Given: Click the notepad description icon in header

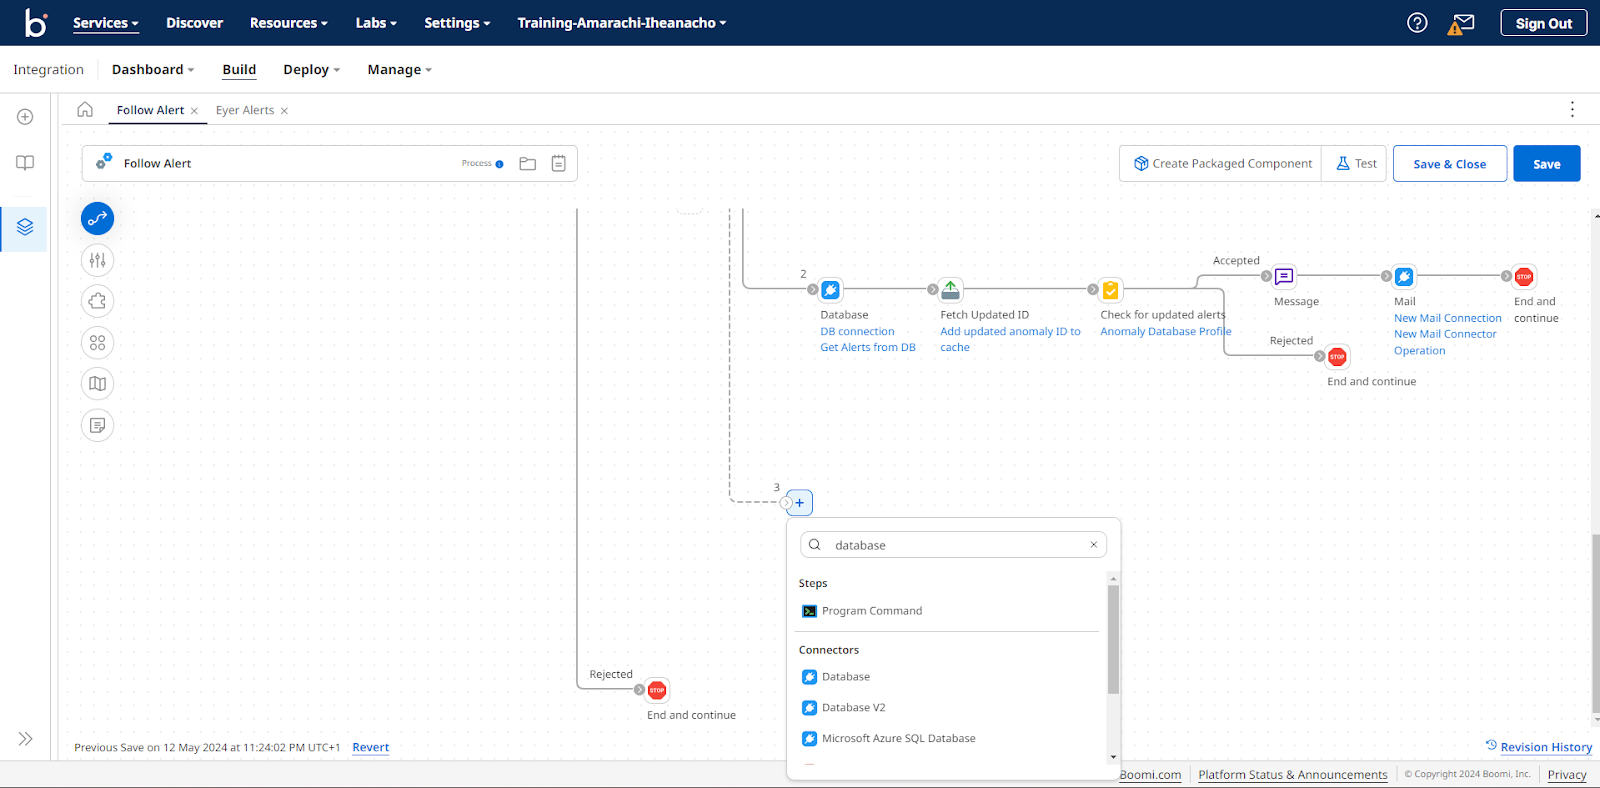Looking at the screenshot, I should [x=559, y=164].
